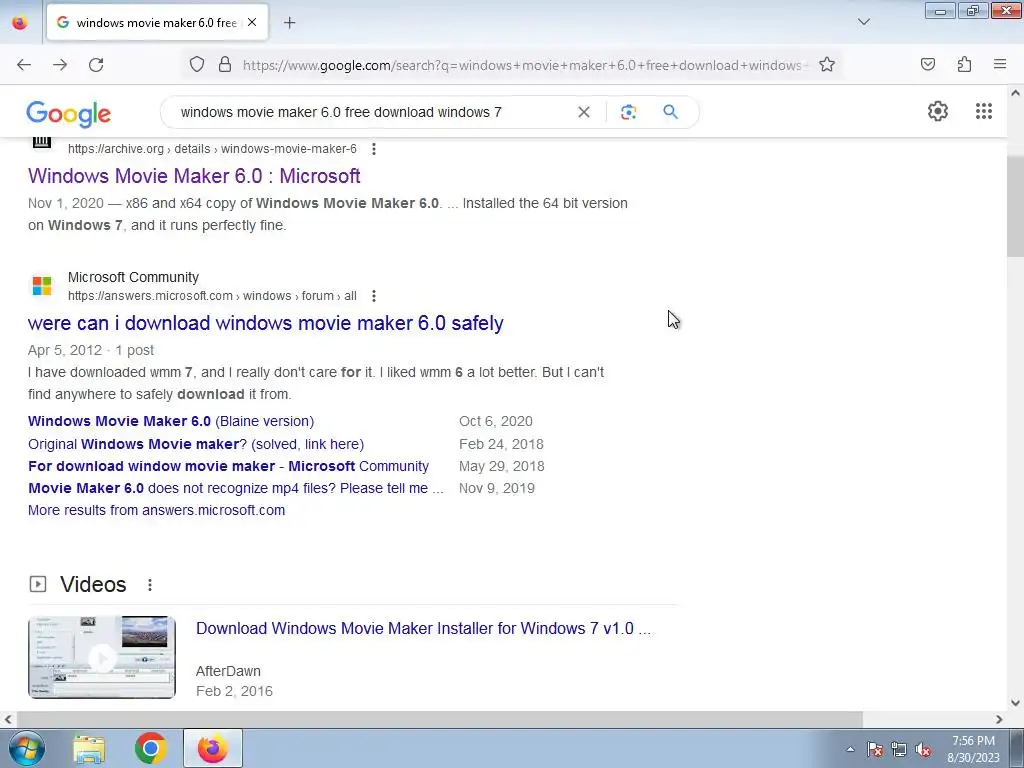Go to Google home via logo
1024x768 pixels.
coord(69,114)
